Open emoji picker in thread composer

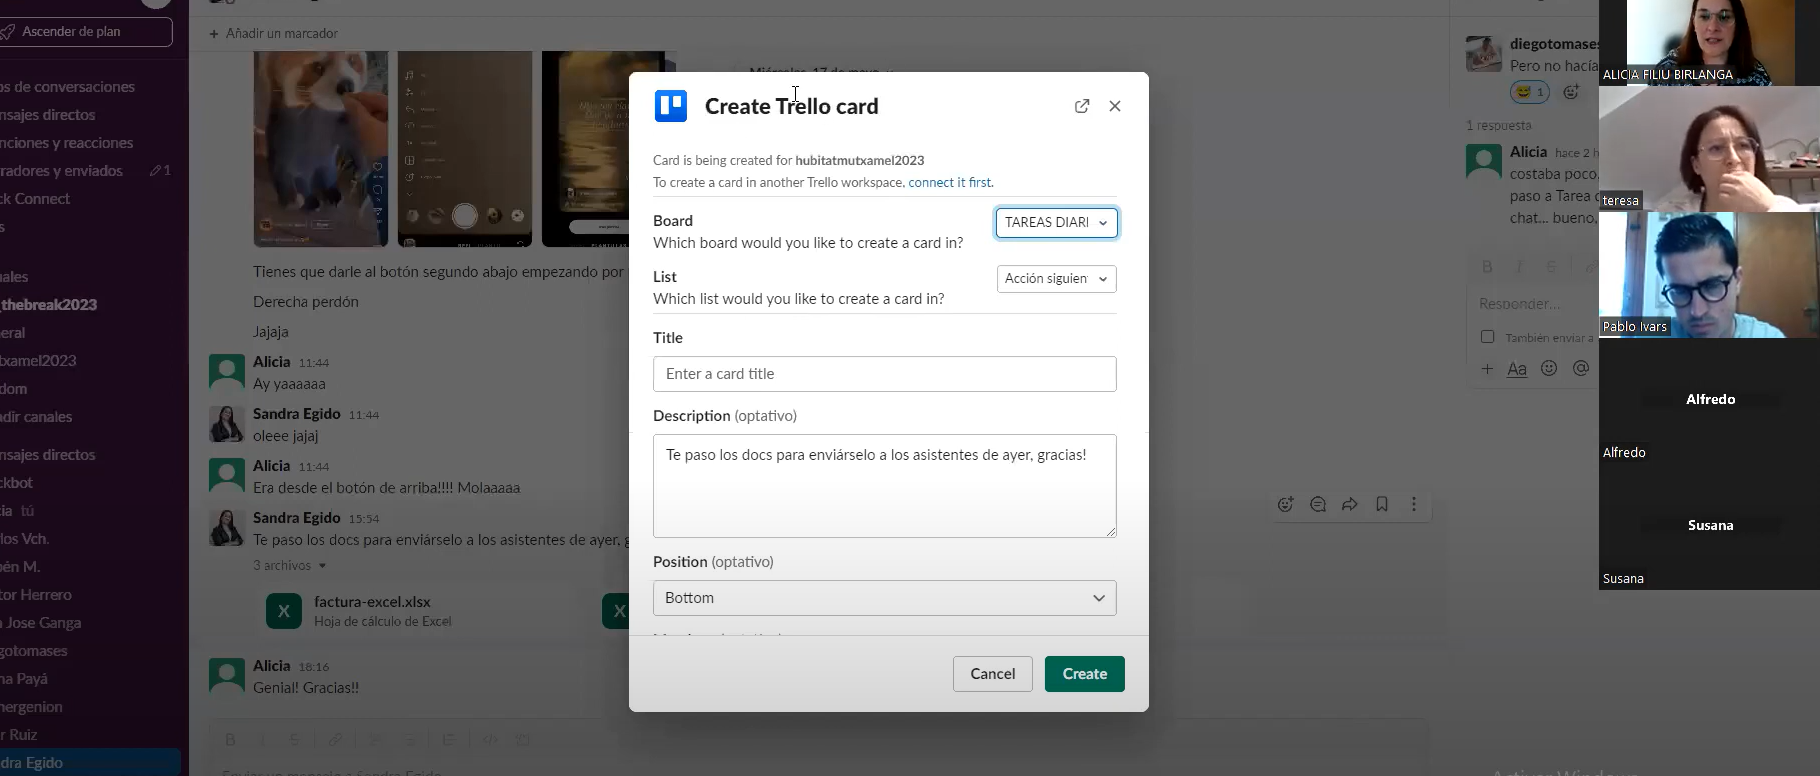[x=1549, y=368]
